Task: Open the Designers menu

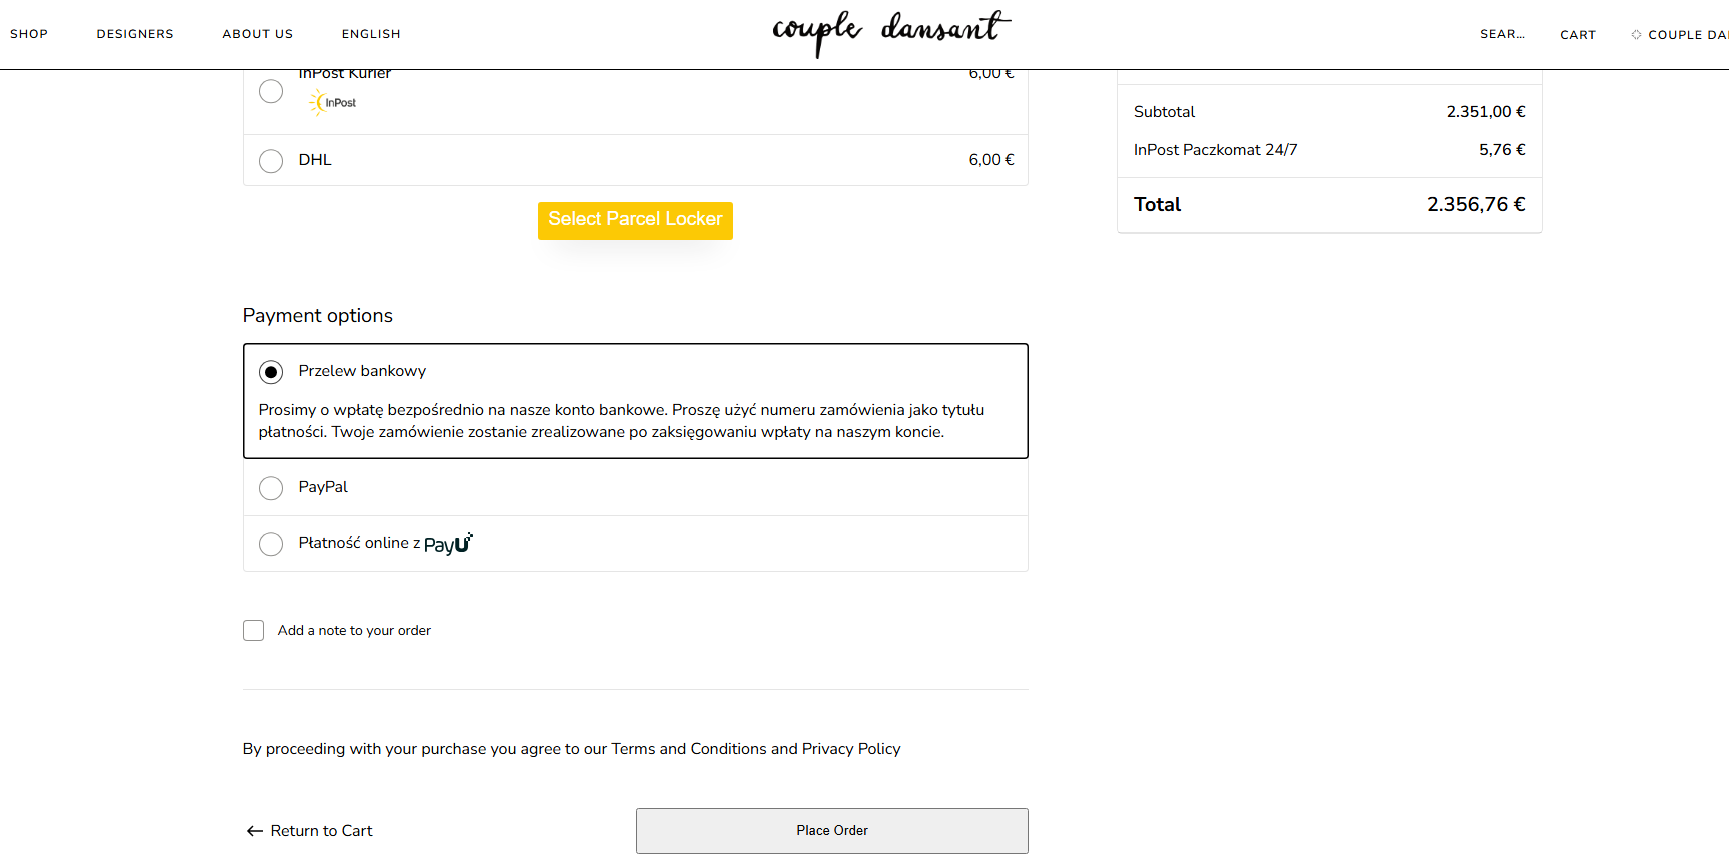Action: [135, 34]
